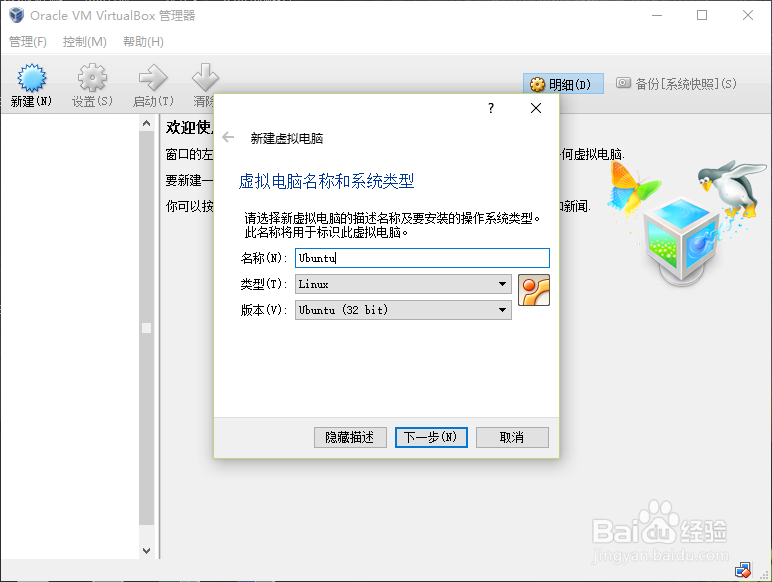Click the VM list scrollbar thumb
This screenshot has width=772, height=582.
[146, 328]
